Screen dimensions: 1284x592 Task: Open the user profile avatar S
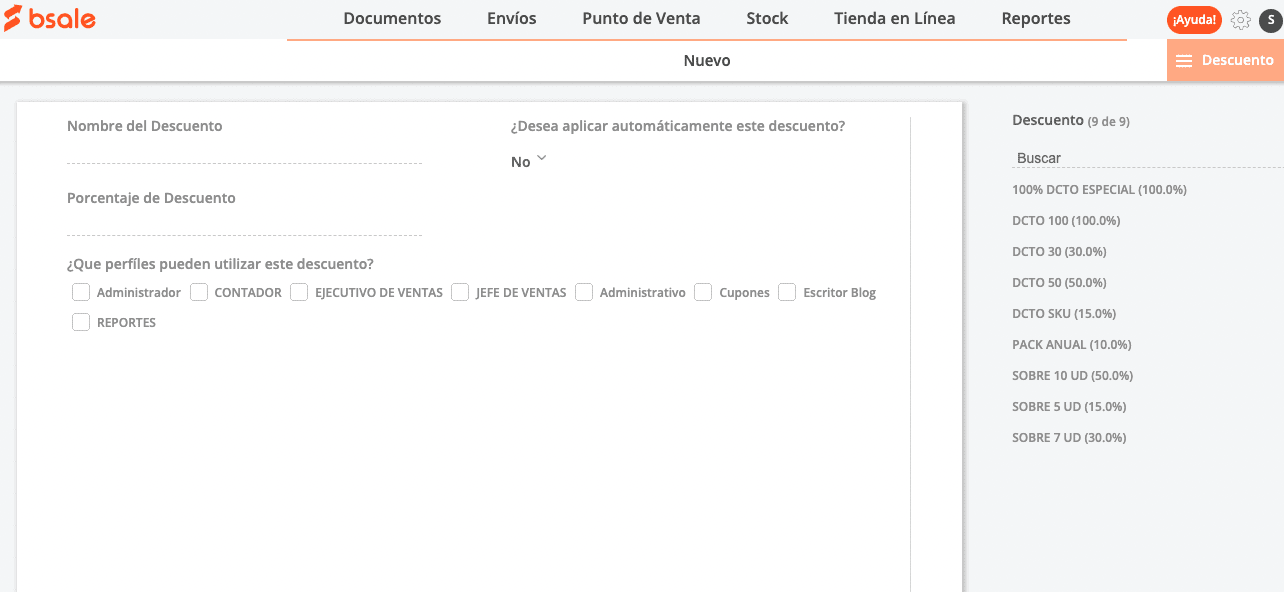(1269, 20)
